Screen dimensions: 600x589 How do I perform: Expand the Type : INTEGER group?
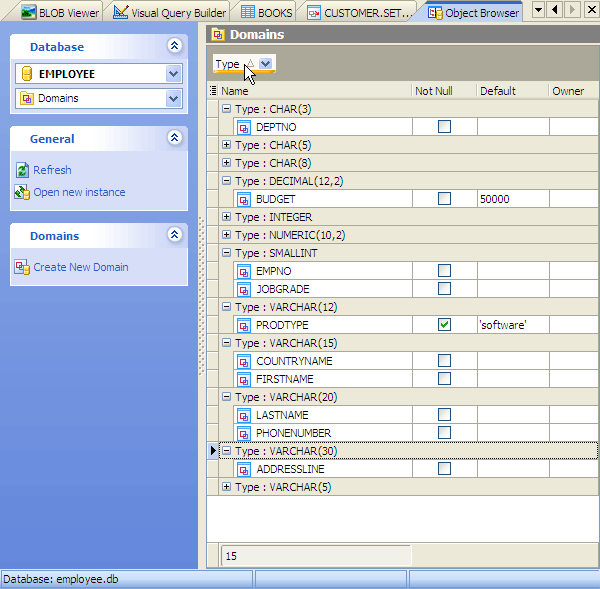pyautogui.click(x=227, y=217)
